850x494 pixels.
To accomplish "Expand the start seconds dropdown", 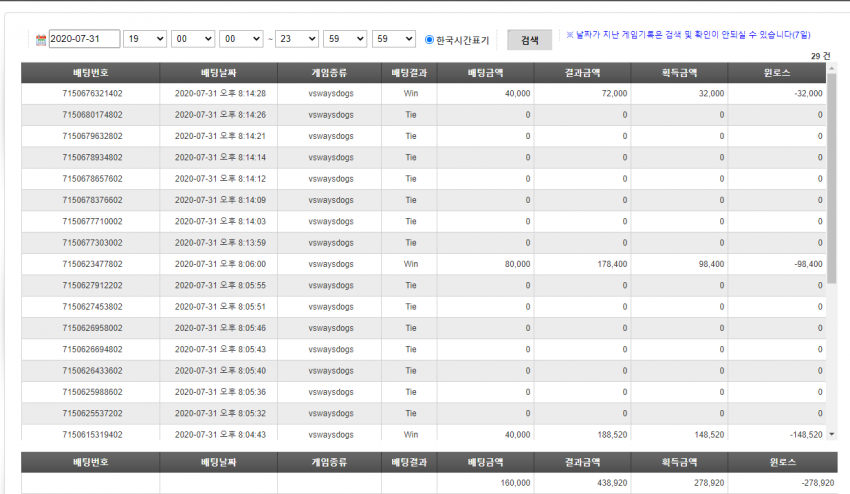I will (x=241, y=39).
